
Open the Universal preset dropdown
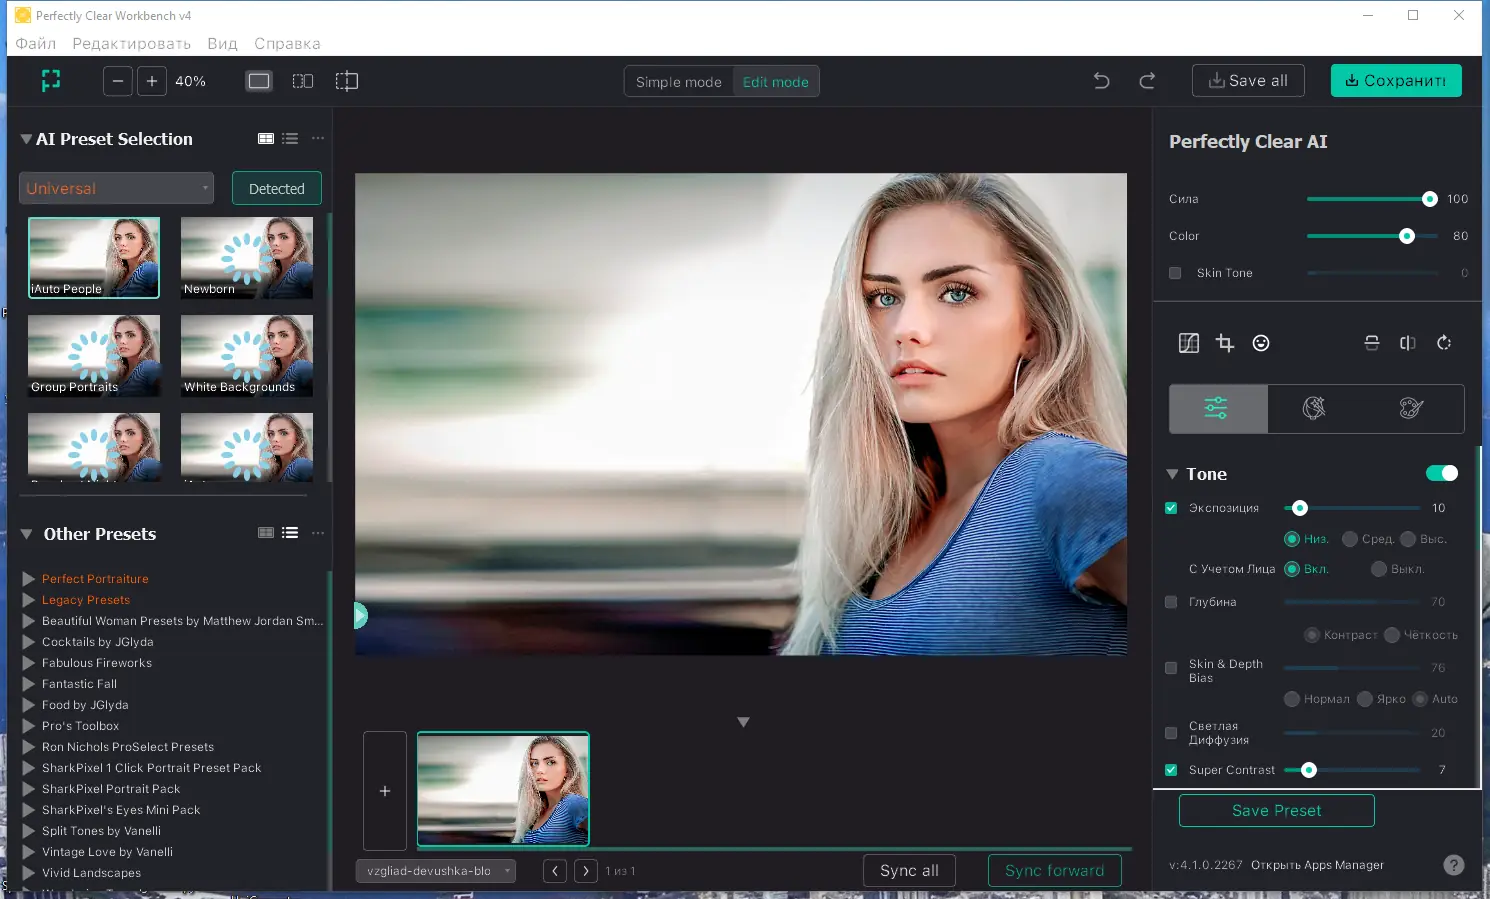coord(117,188)
